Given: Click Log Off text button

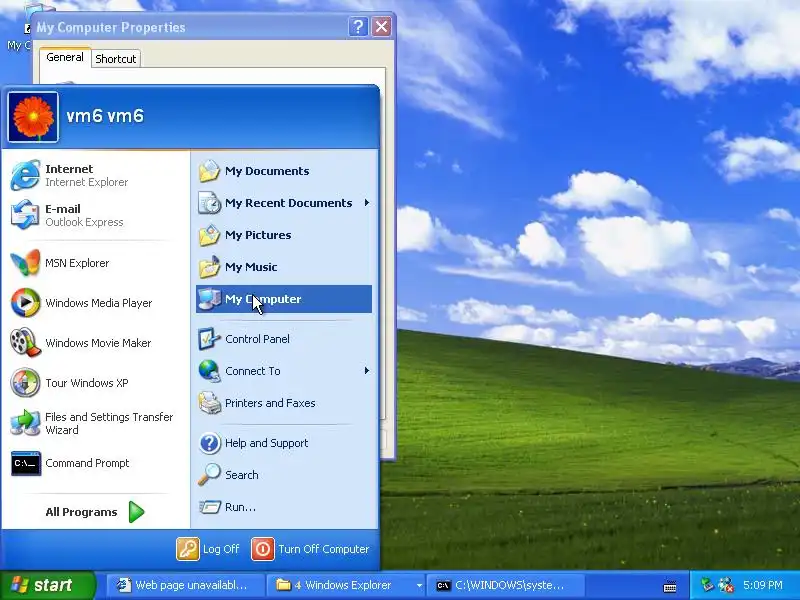Looking at the screenshot, I should tap(221, 549).
